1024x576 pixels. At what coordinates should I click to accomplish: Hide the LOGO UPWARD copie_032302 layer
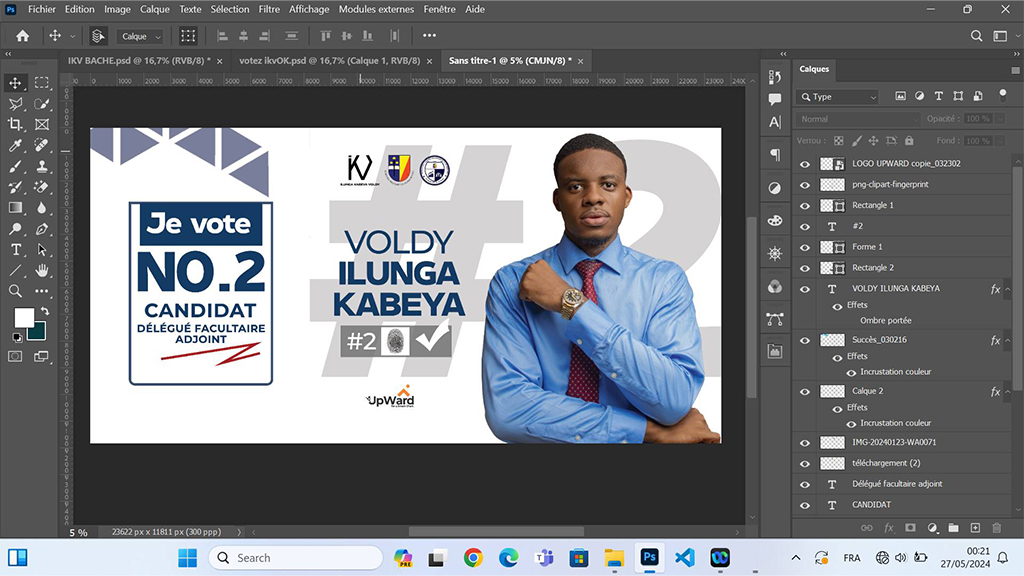805,164
